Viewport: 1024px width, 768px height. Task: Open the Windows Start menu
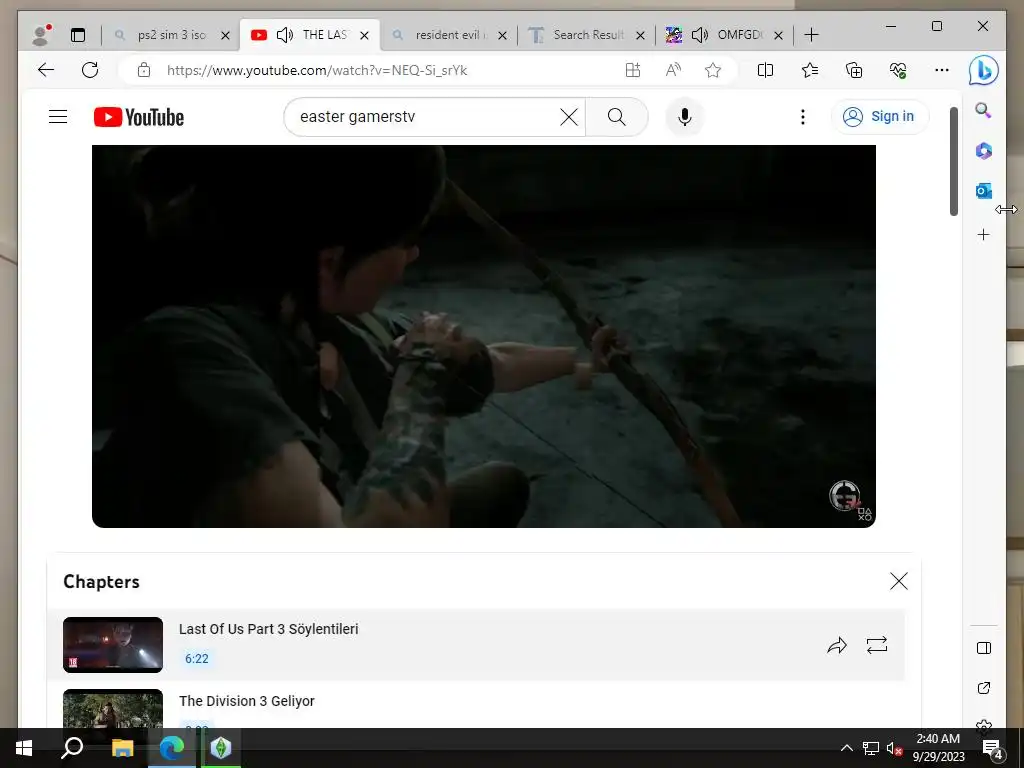(x=24, y=748)
